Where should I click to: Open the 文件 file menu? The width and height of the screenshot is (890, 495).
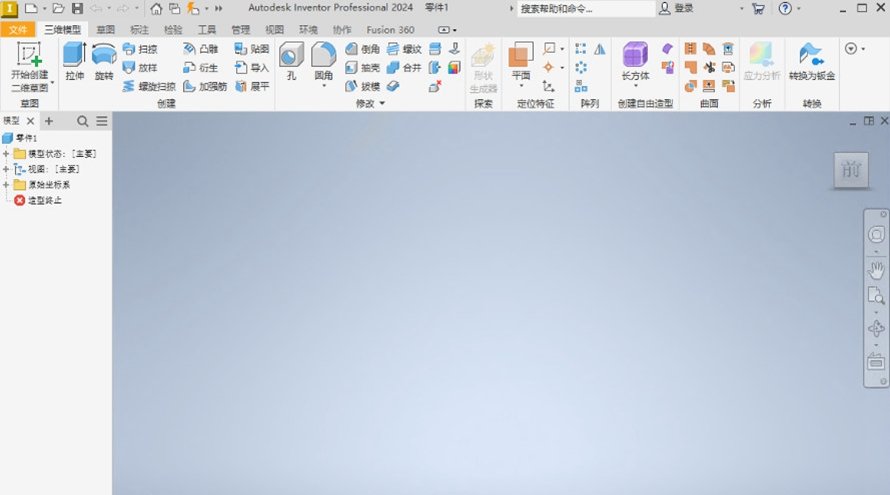coord(18,30)
